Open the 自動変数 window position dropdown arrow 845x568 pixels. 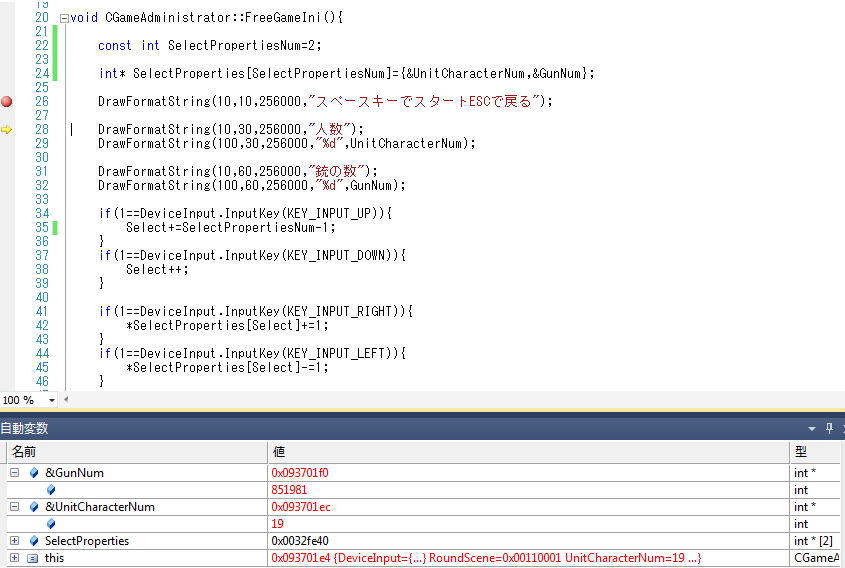[813, 428]
